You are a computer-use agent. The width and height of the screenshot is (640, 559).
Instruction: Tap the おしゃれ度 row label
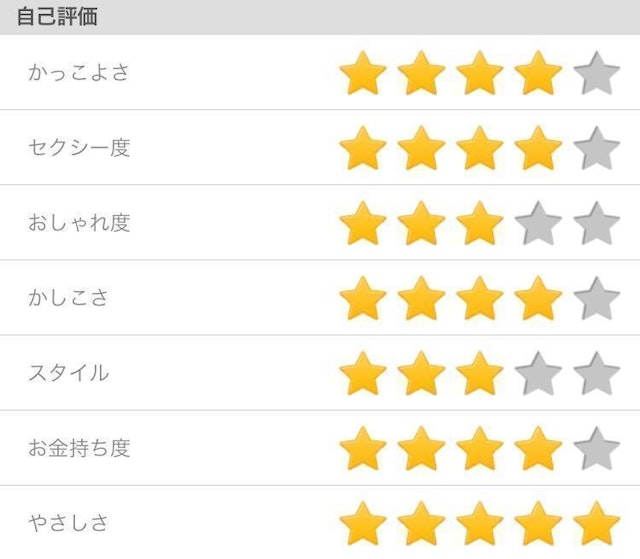(79, 223)
